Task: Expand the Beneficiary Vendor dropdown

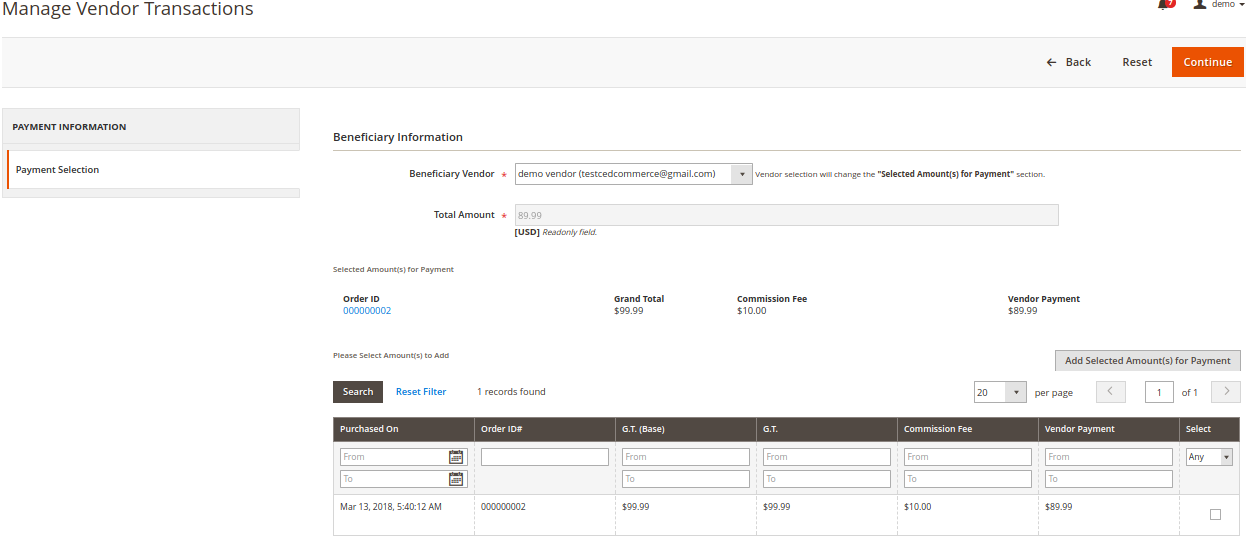Action: (741, 174)
